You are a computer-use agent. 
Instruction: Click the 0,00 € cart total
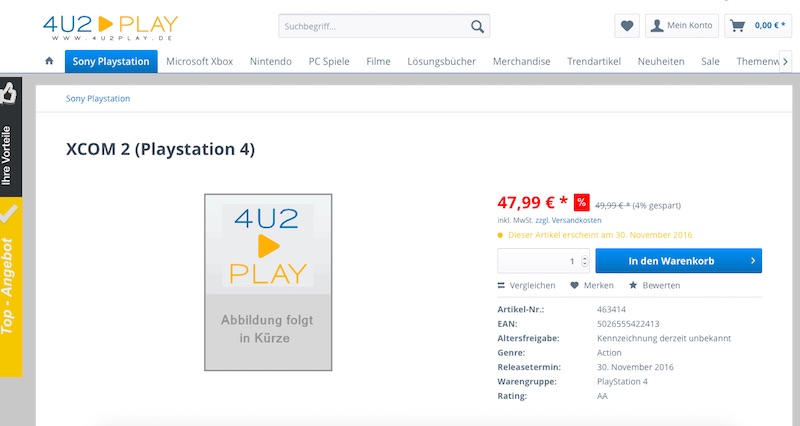770,26
